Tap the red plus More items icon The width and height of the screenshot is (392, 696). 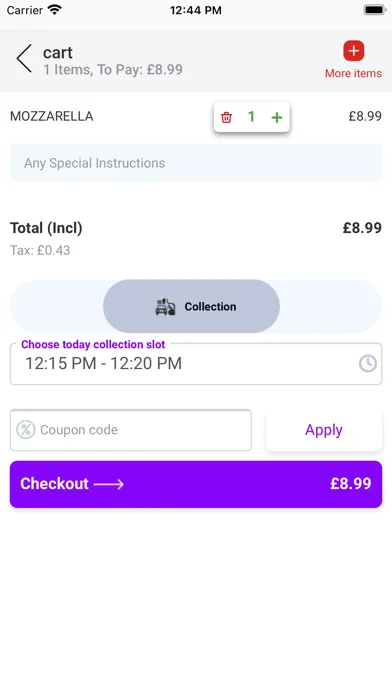click(x=353, y=51)
